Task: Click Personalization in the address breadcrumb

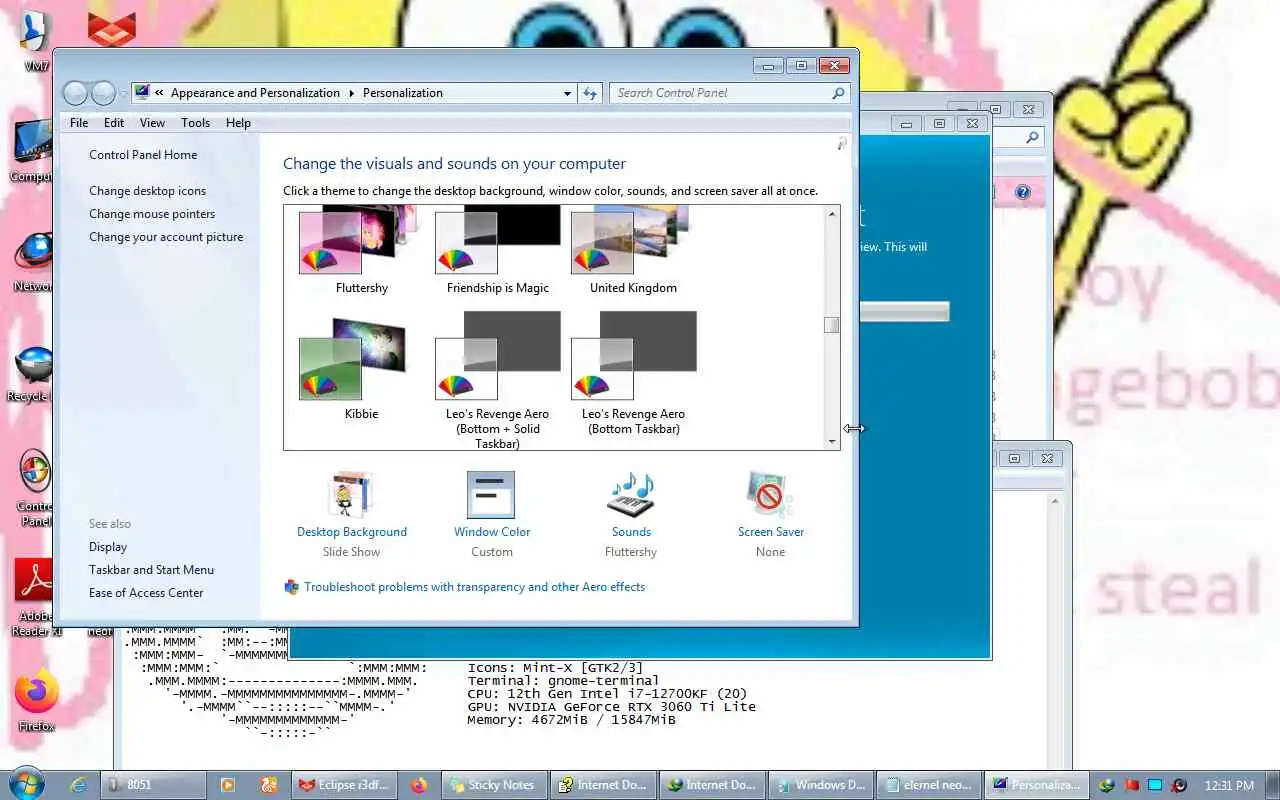Action: click(402, 93)
